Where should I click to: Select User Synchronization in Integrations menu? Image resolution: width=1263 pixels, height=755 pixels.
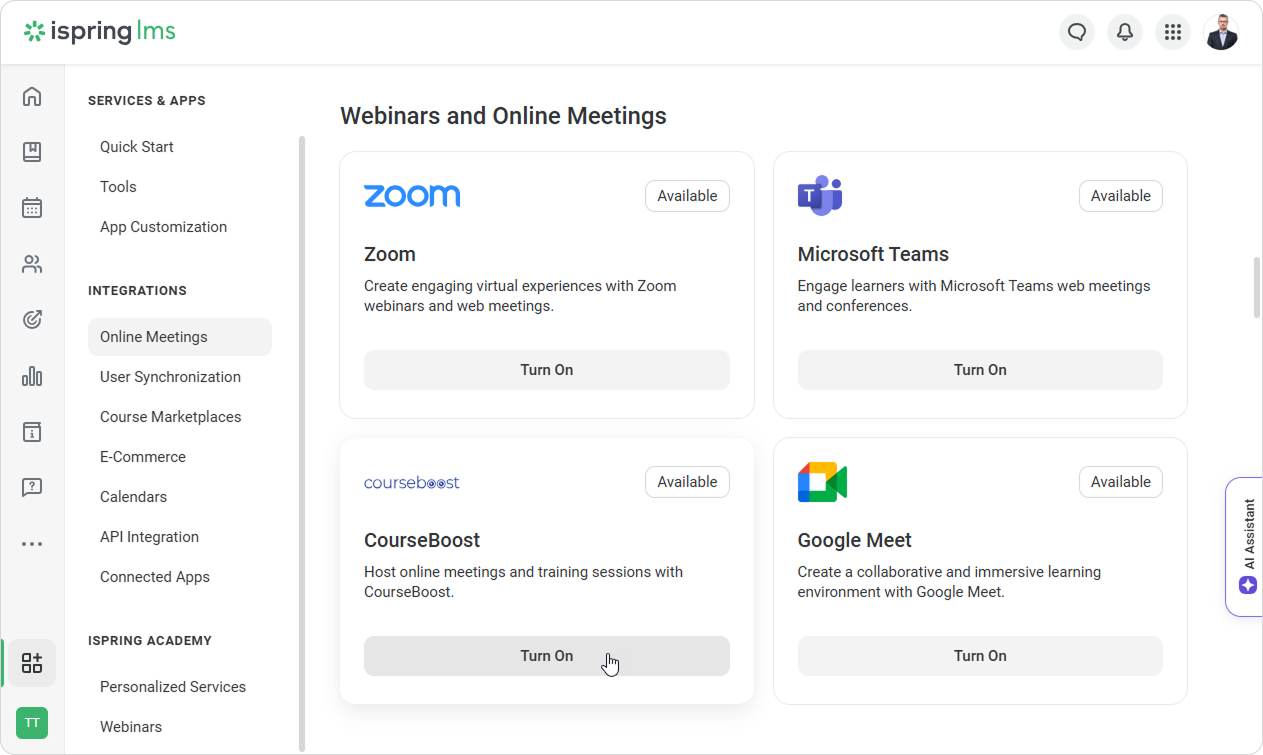tap(170, 377)
